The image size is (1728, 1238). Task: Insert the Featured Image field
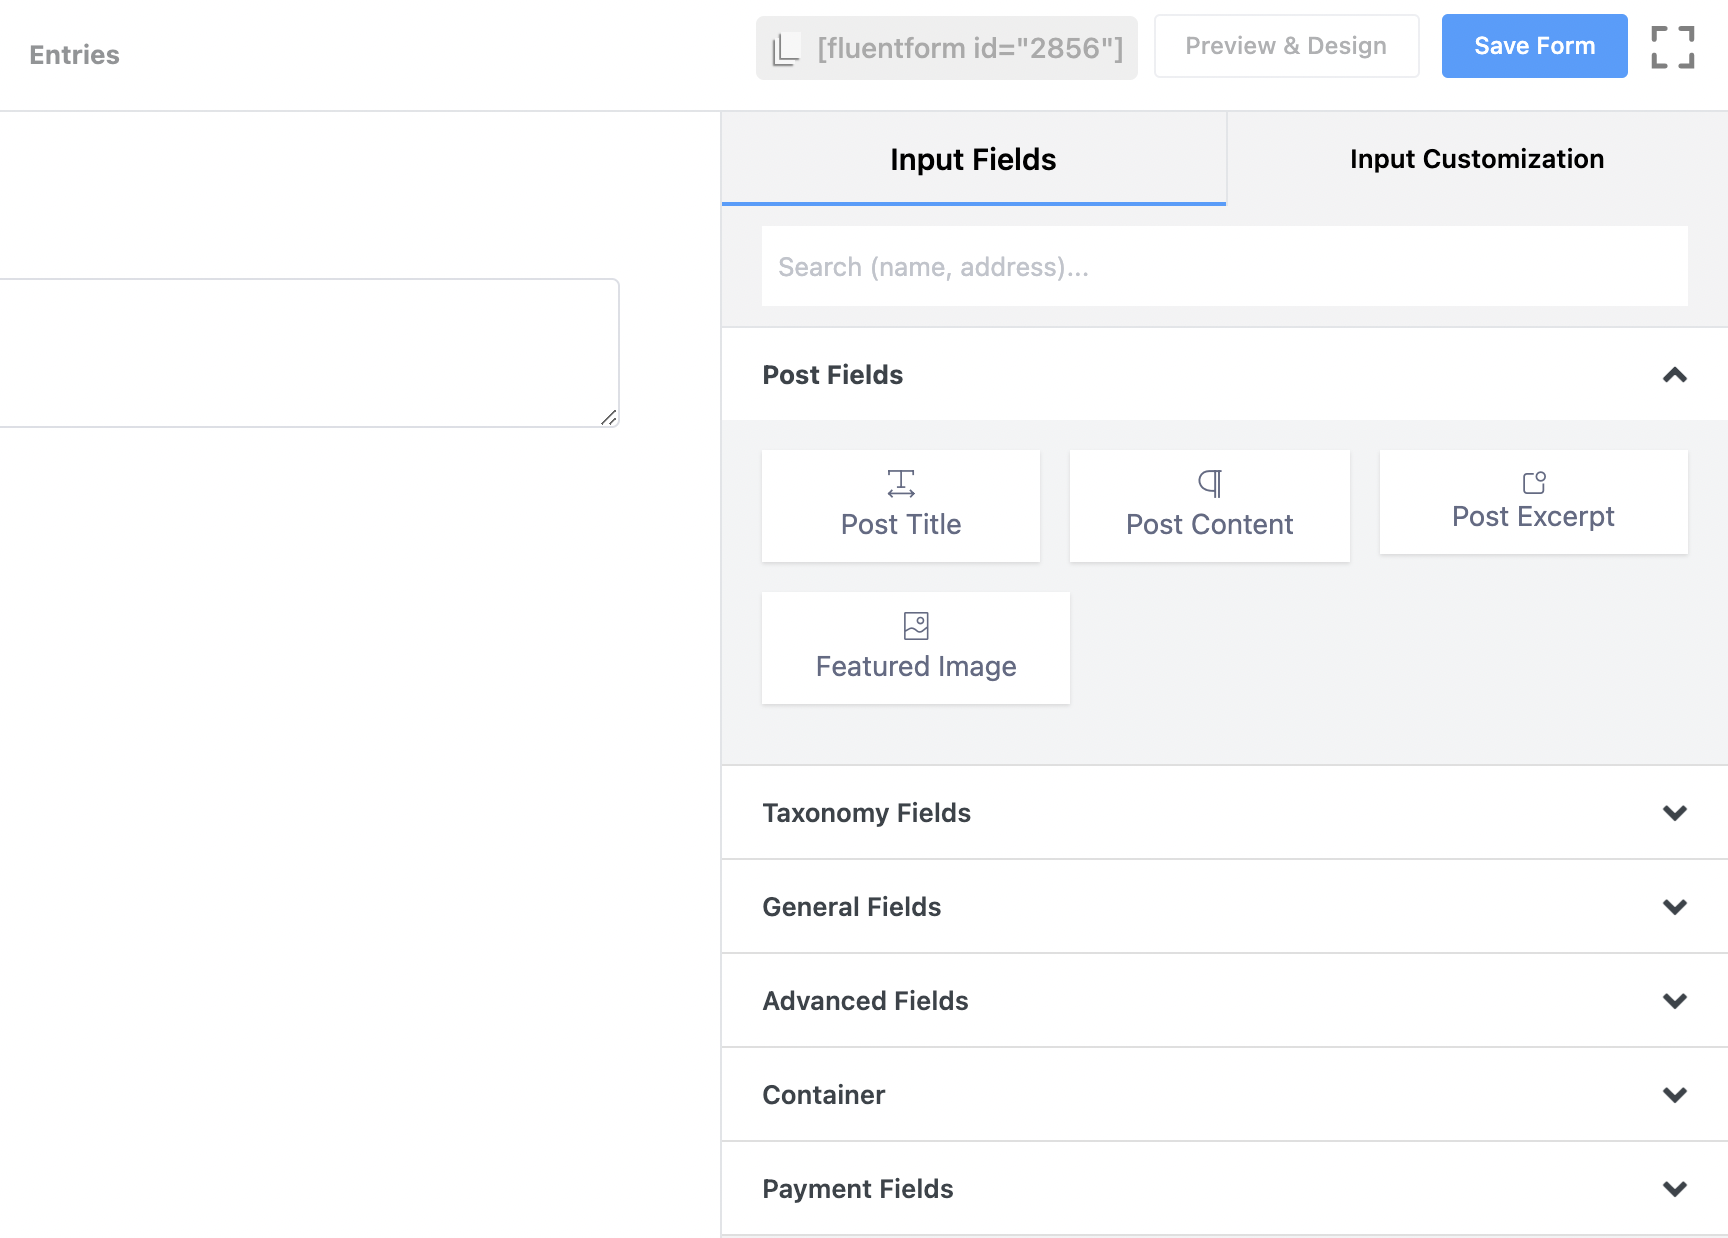[x=915, y=647]
